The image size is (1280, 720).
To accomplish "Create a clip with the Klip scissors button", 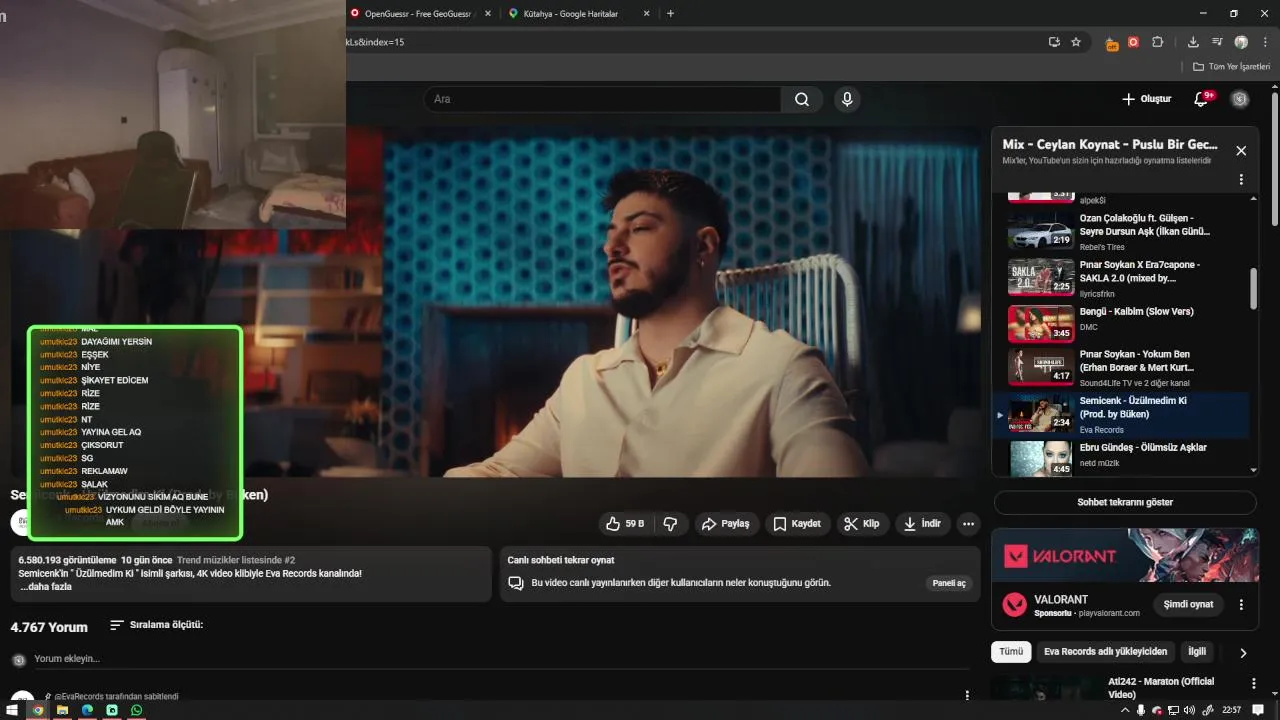I will point(861,523).
